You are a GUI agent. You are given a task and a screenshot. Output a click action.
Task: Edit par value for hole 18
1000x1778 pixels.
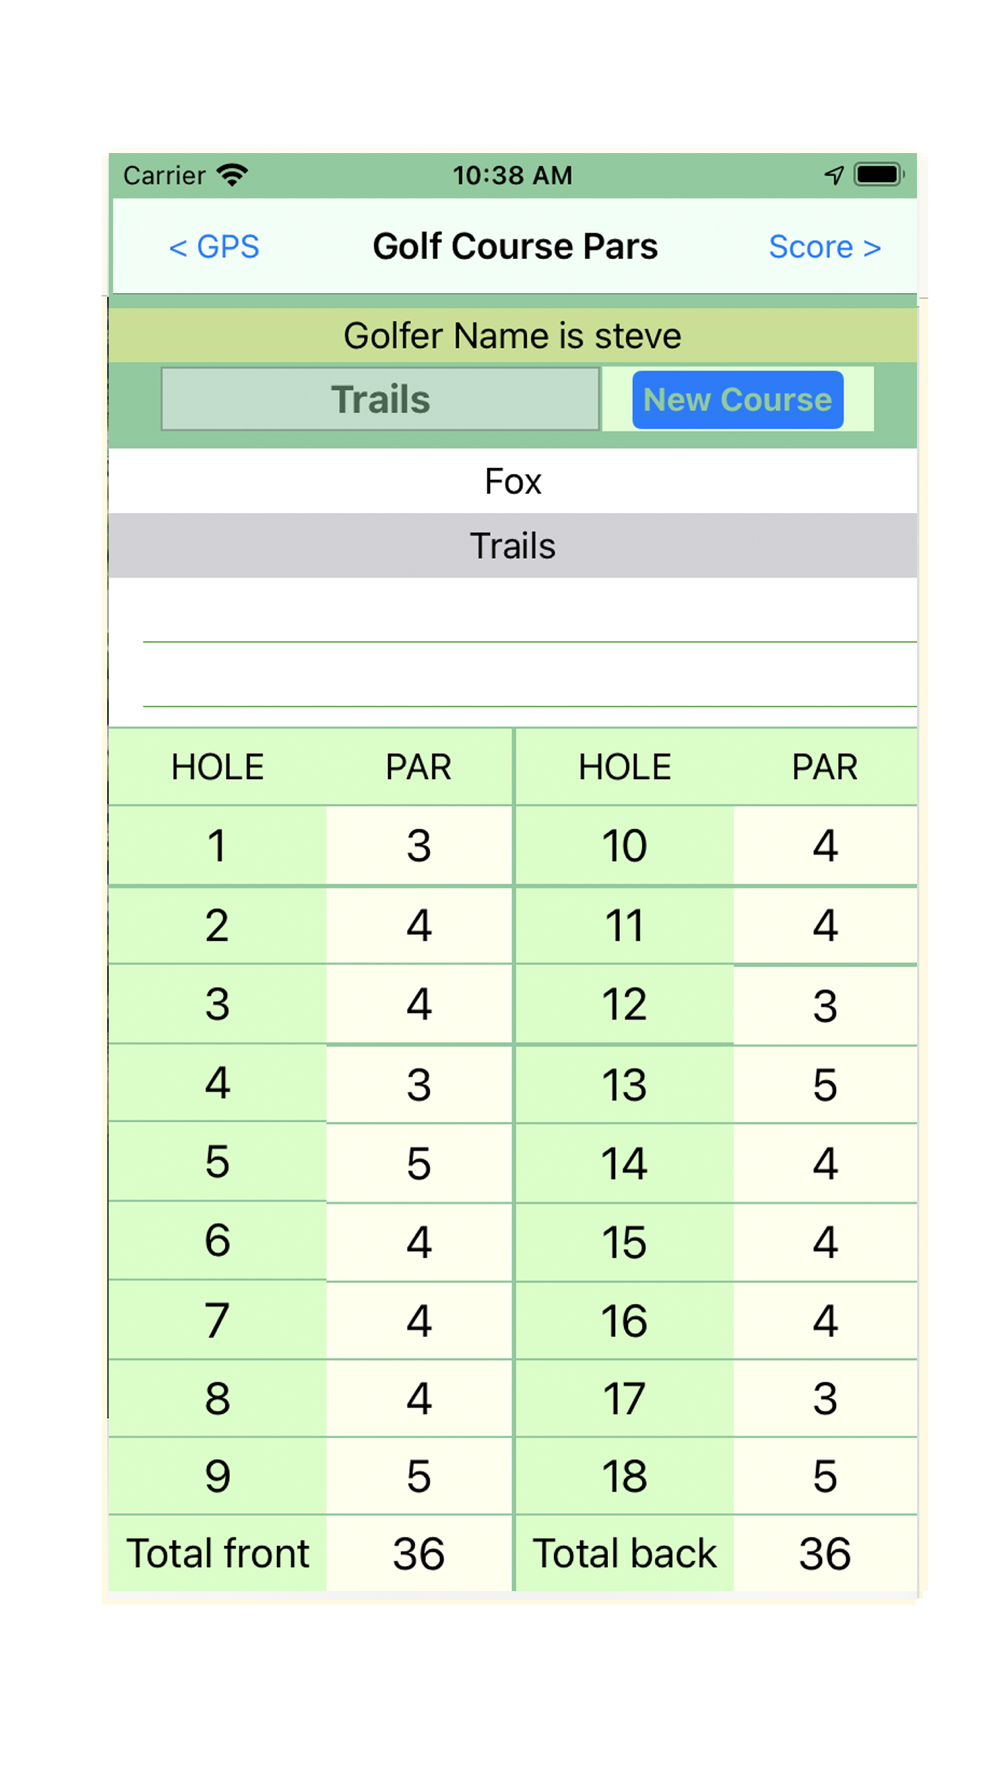point(825,1477)
